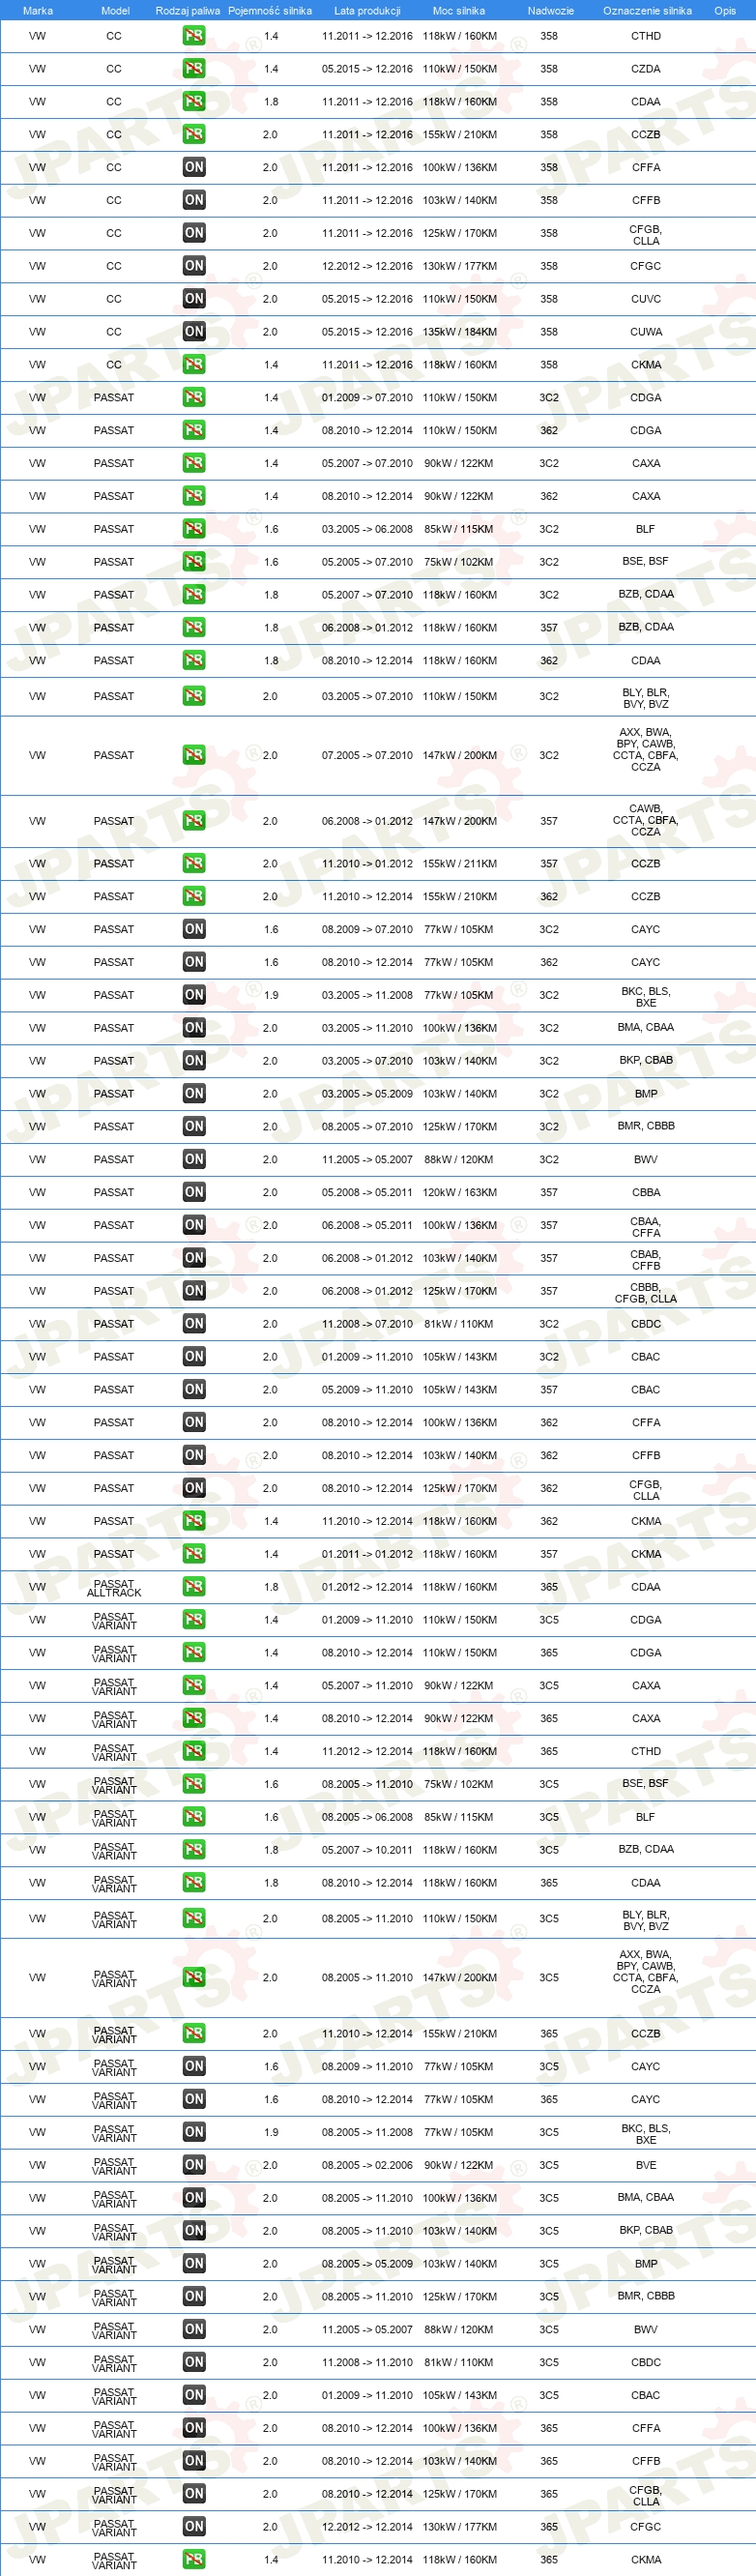Select the petrol icon for CC 1.8 CDAA
The width and height of the screenshot is (756, 2576).
tap(194, 102)
